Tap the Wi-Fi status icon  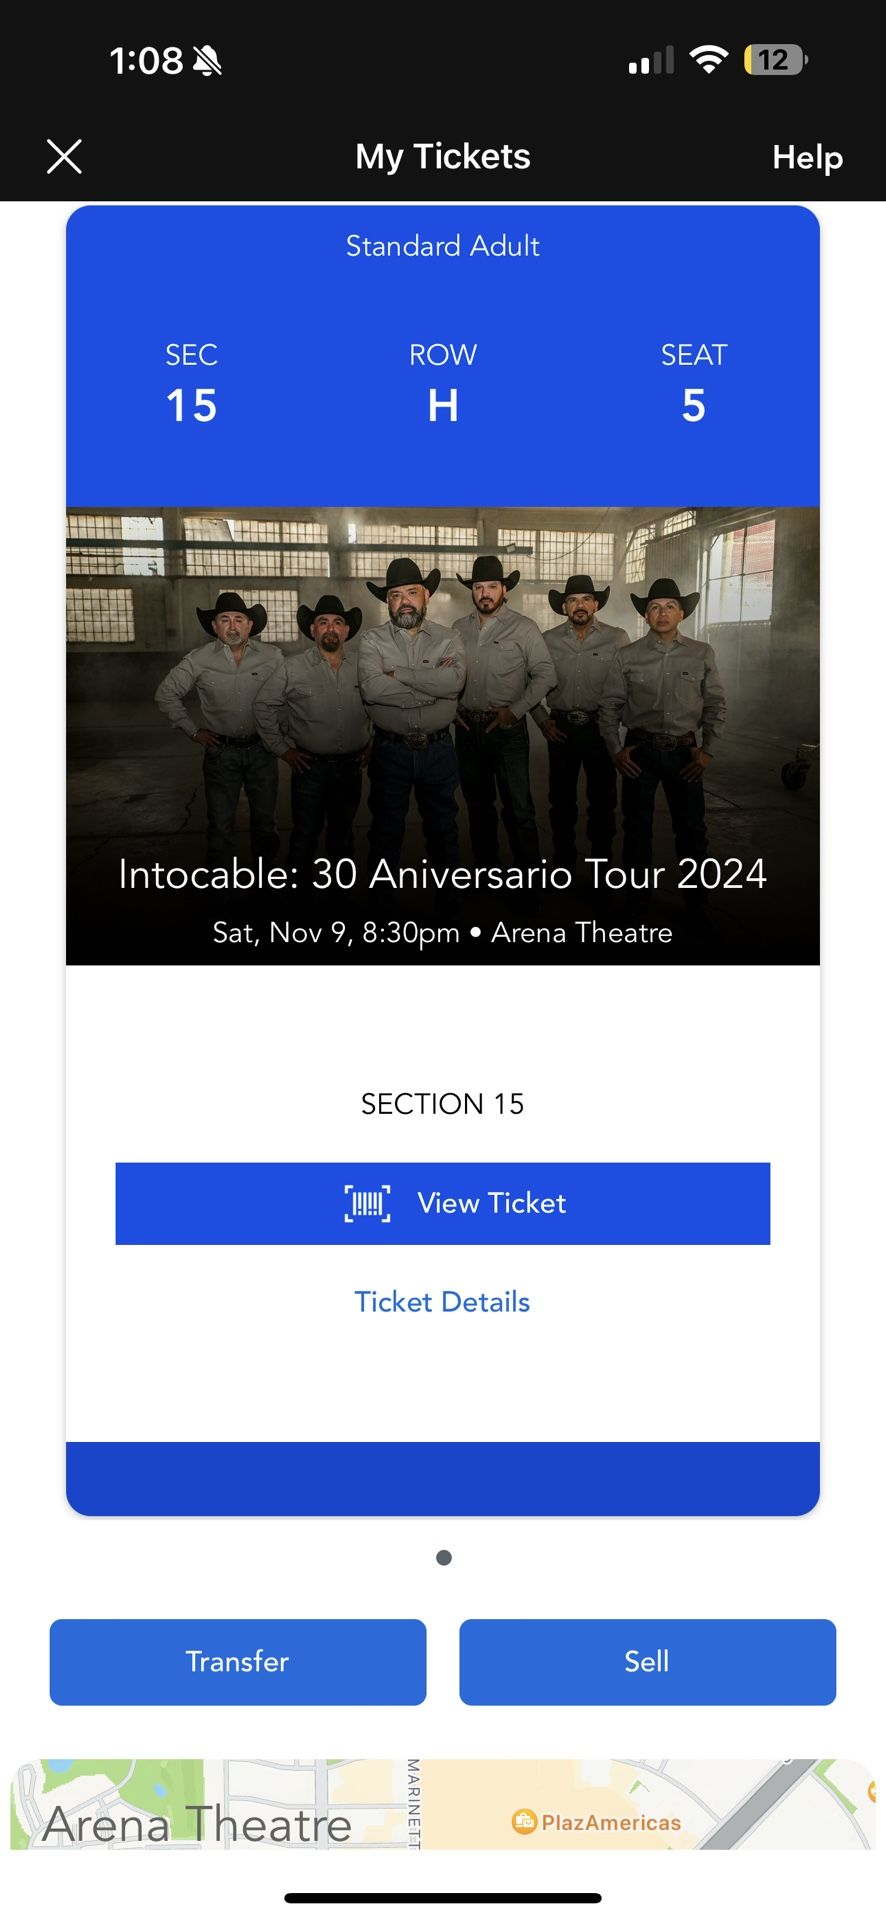click(x=708, y=60)
